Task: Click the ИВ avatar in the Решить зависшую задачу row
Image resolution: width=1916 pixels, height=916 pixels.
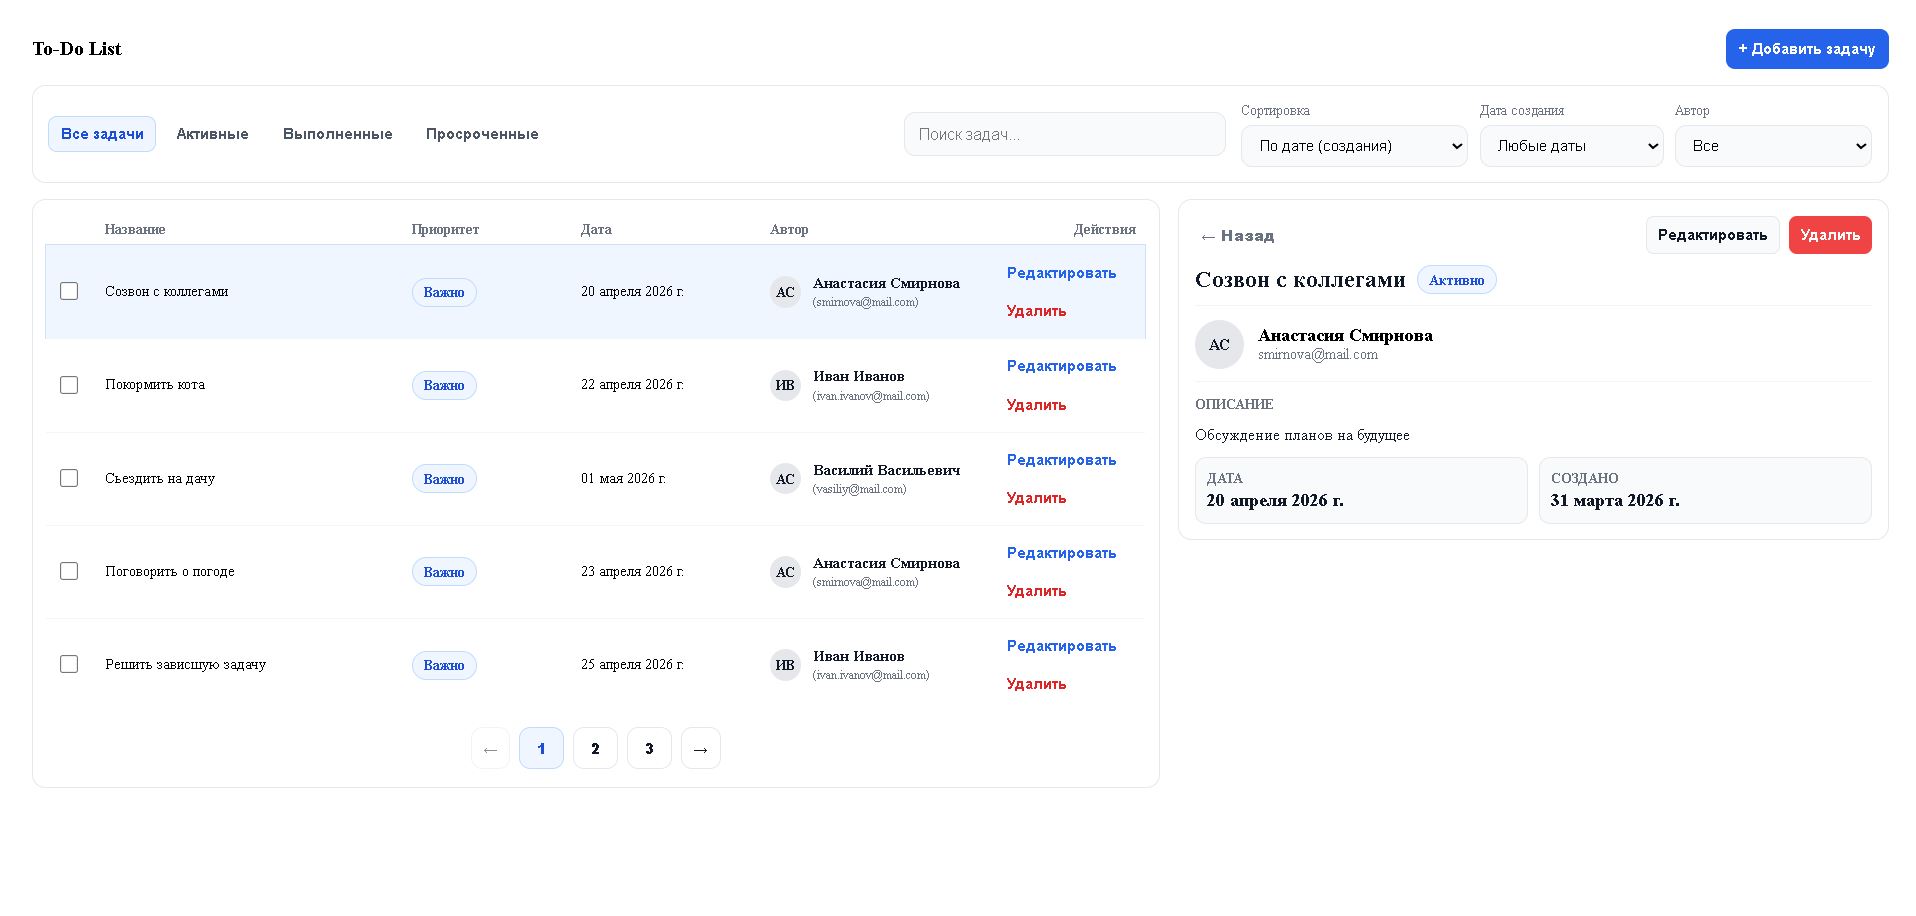Action: (x=785, y=665)
